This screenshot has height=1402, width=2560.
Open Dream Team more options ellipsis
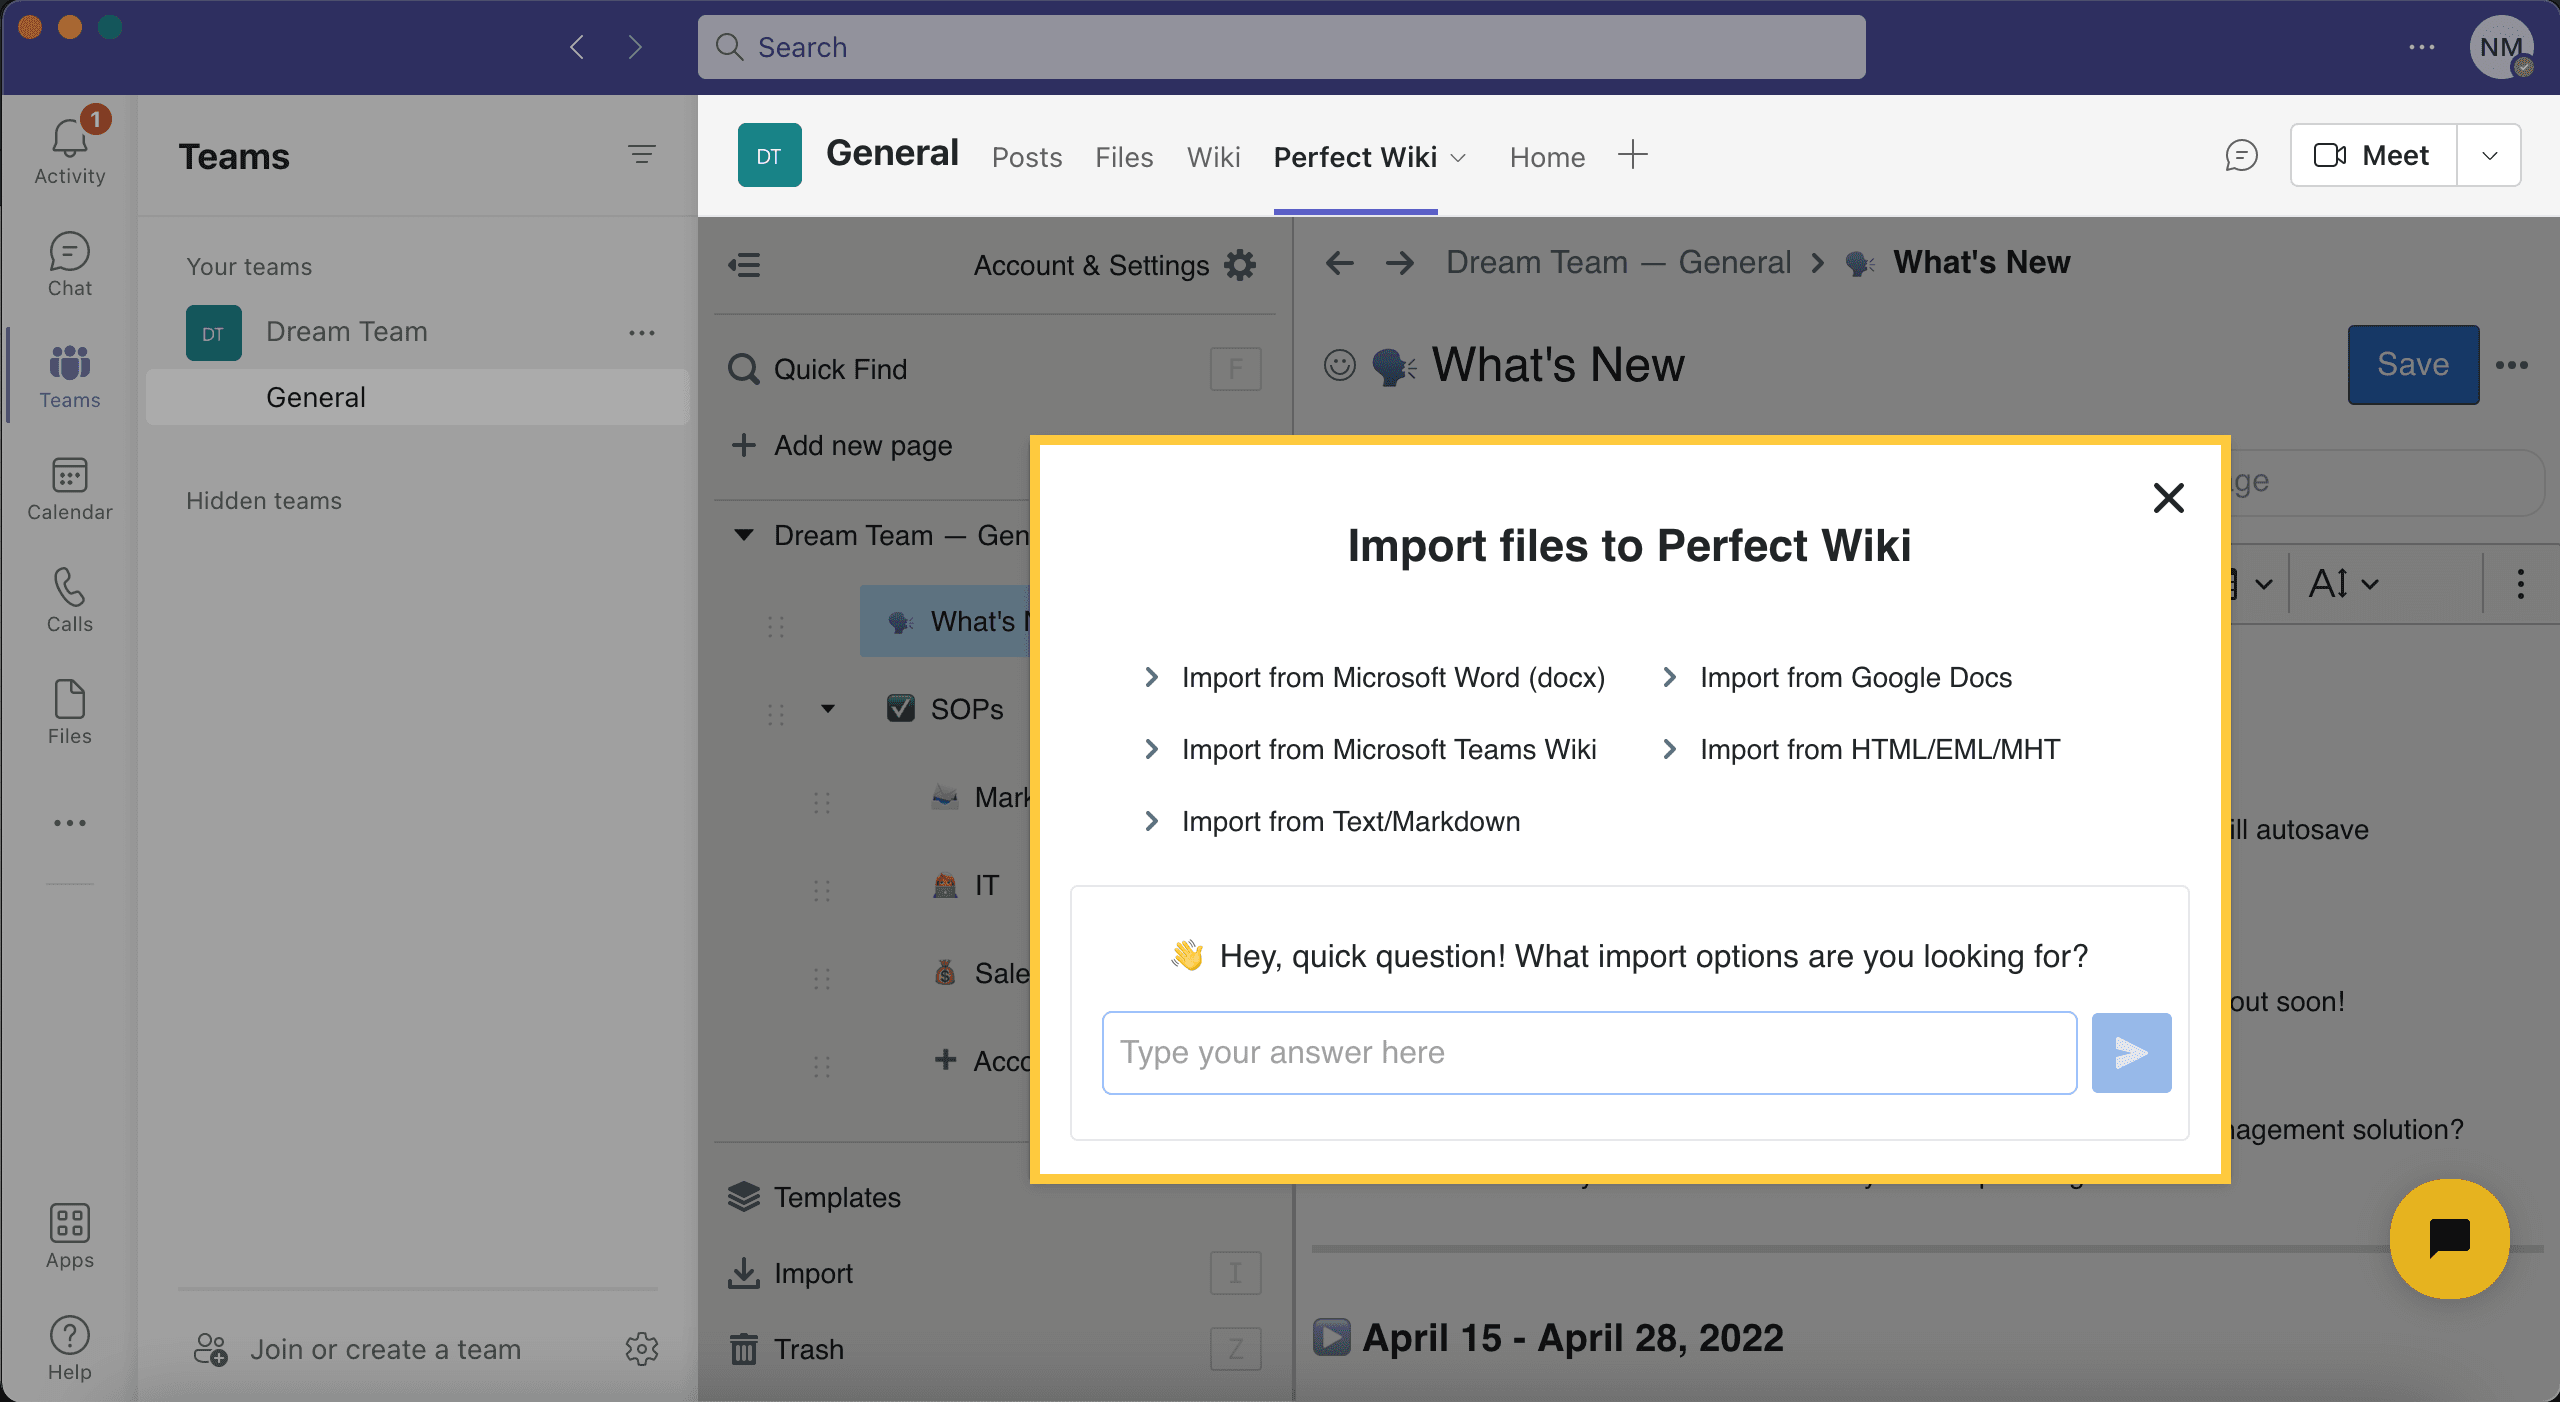click(x=641, y=332)
